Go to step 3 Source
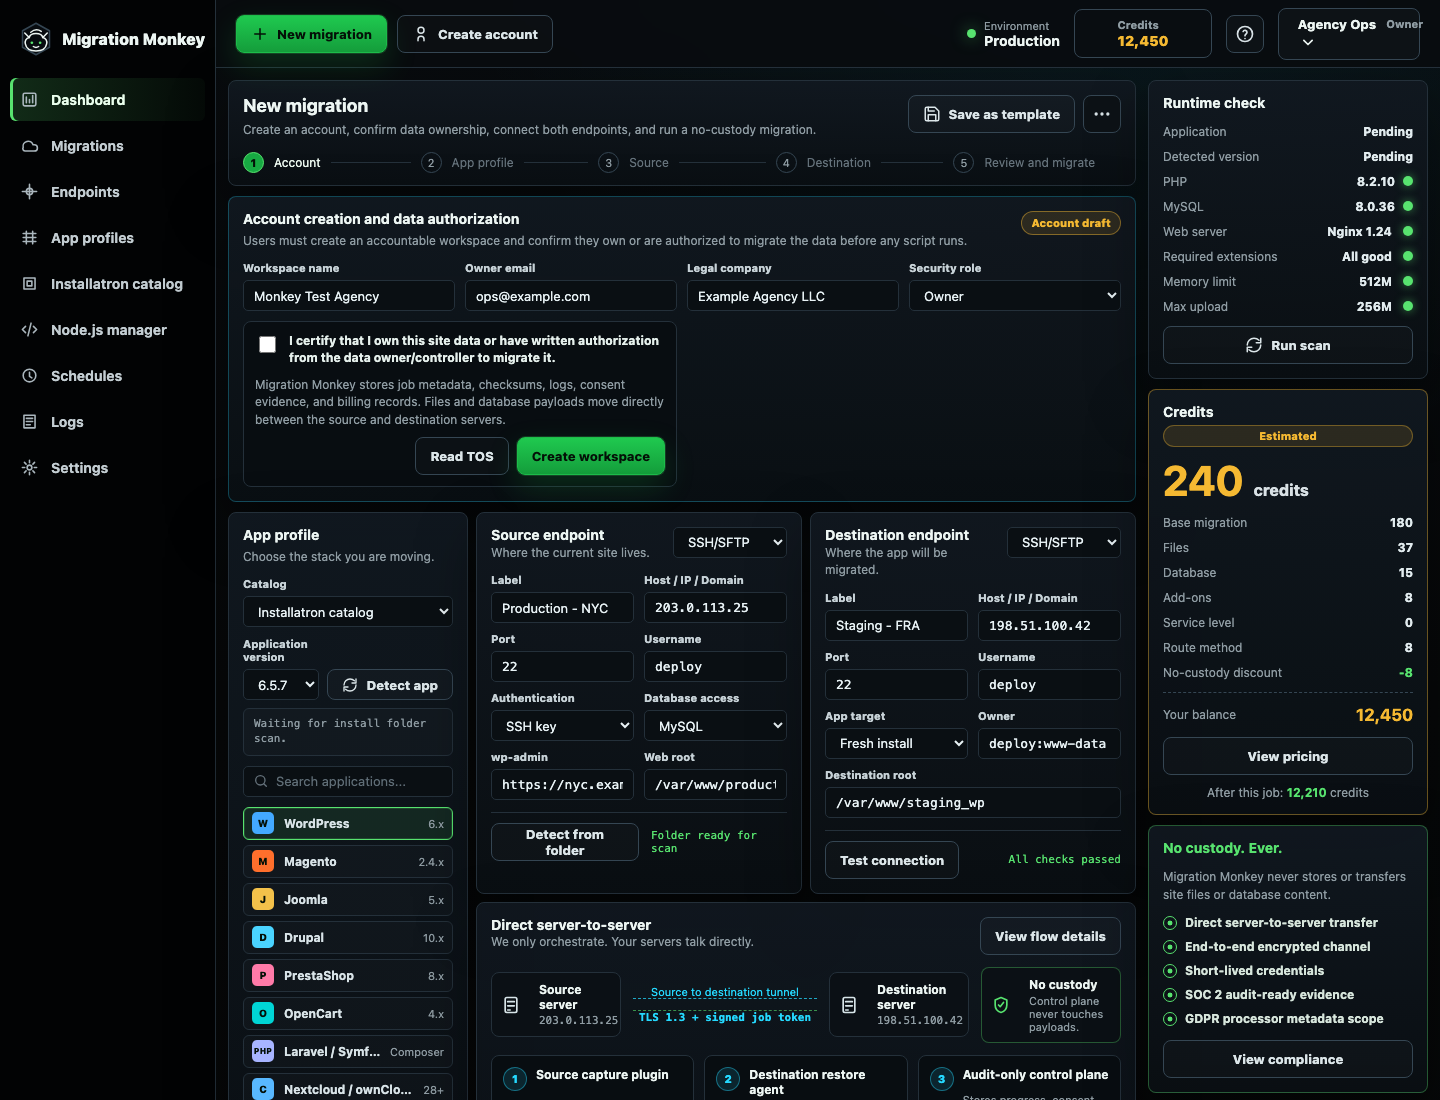 [x=633, y=163]
